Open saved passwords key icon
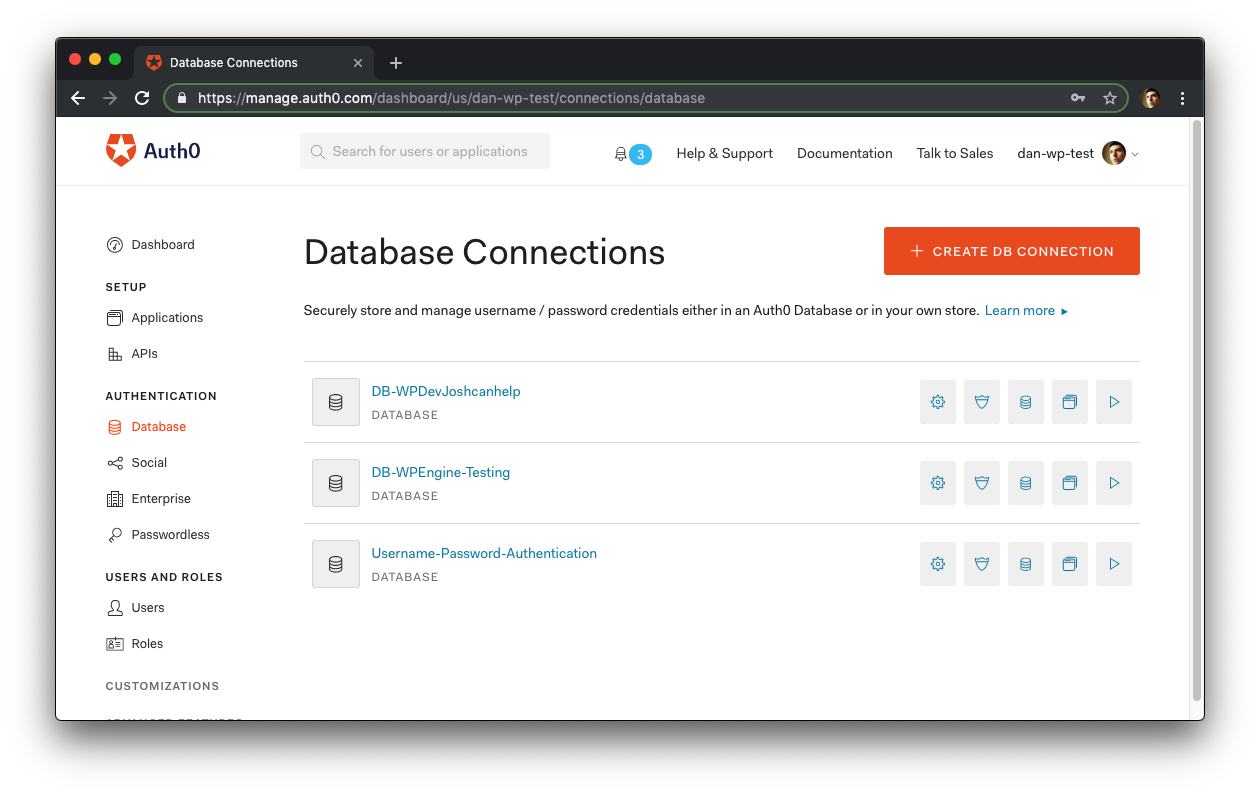The image size is (1260, 794). tap(1078, 98)
